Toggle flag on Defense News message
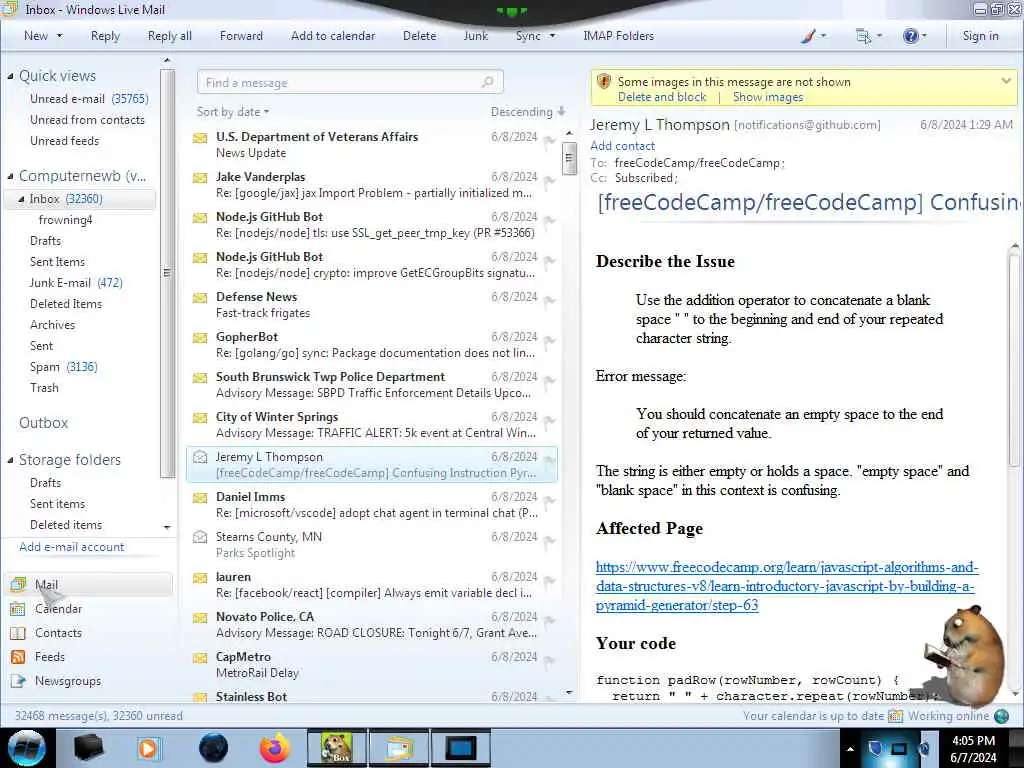The image size is (1024, 768). 549,301
